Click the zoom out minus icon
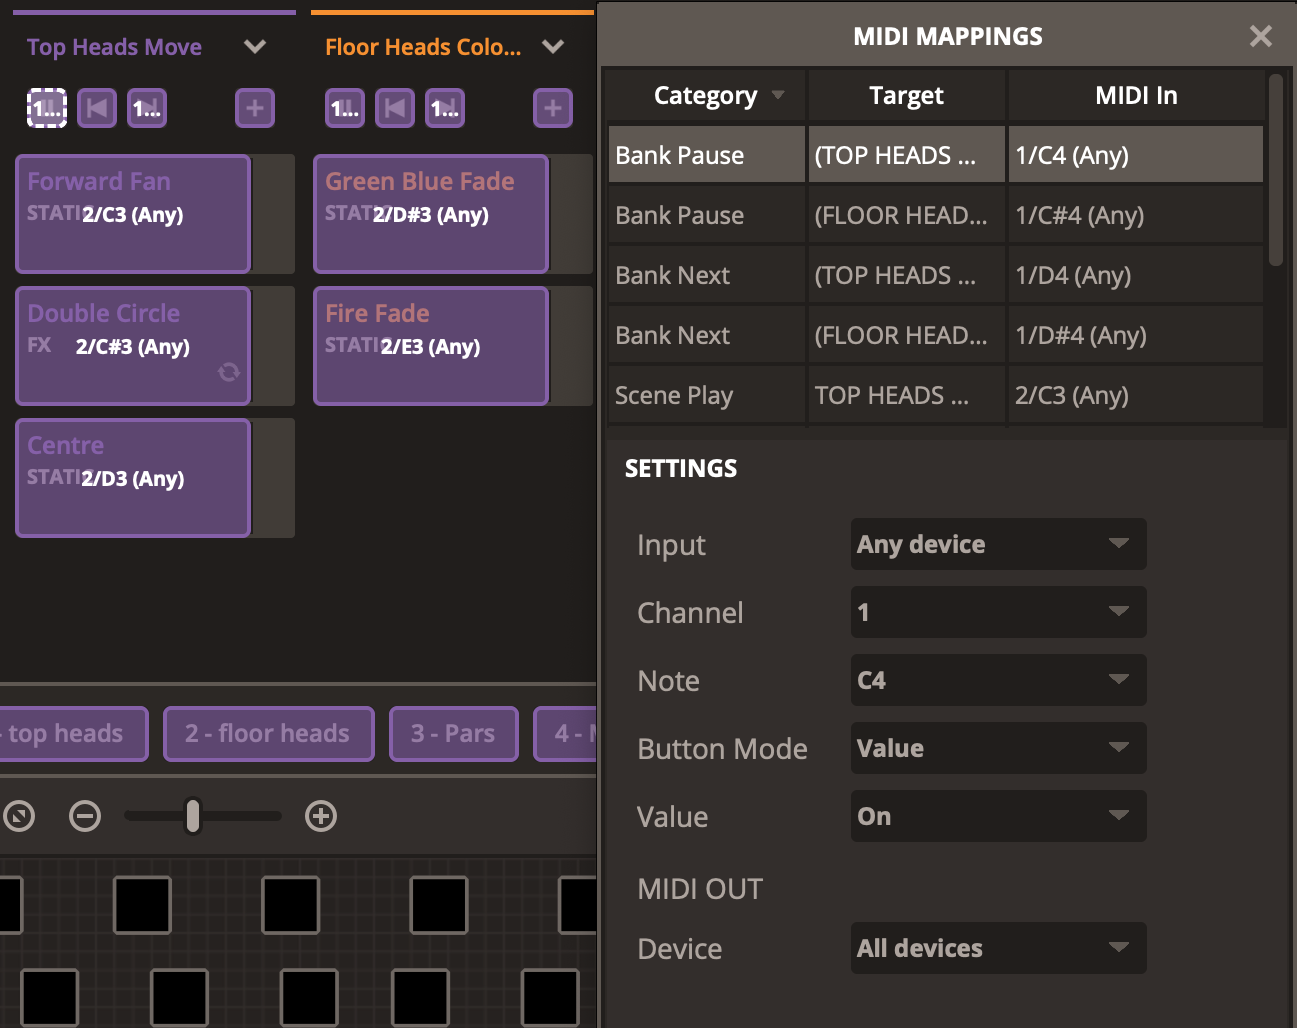This screenshot has width=1297, height=1028. [85, 817]
